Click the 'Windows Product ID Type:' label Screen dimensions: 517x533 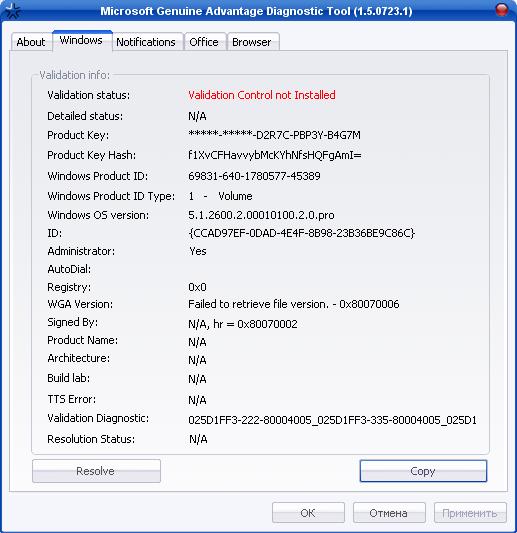point(111,196)
